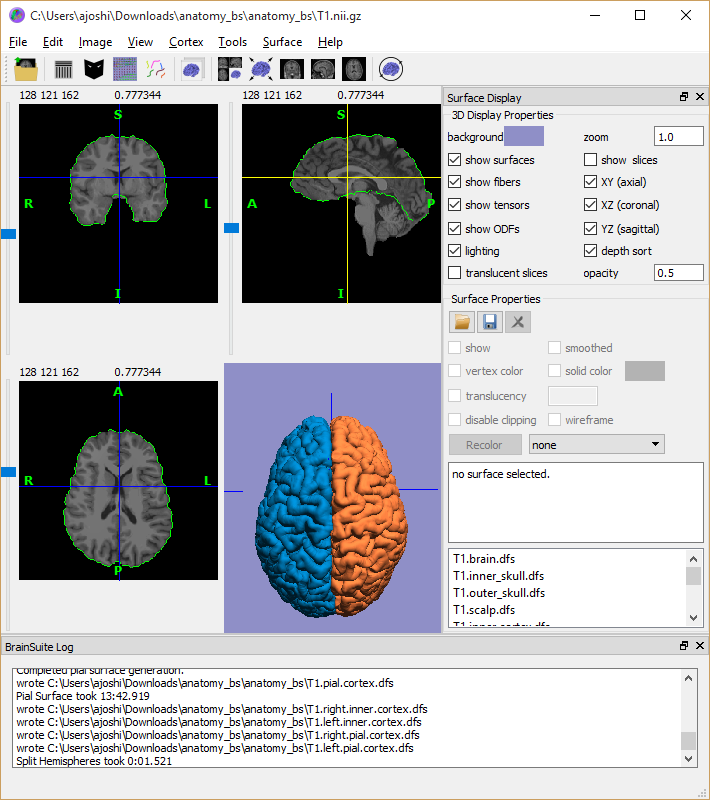Open the recolor dropdown showing none
Screen dimensions: 710x800
click(x=596, y=444)
